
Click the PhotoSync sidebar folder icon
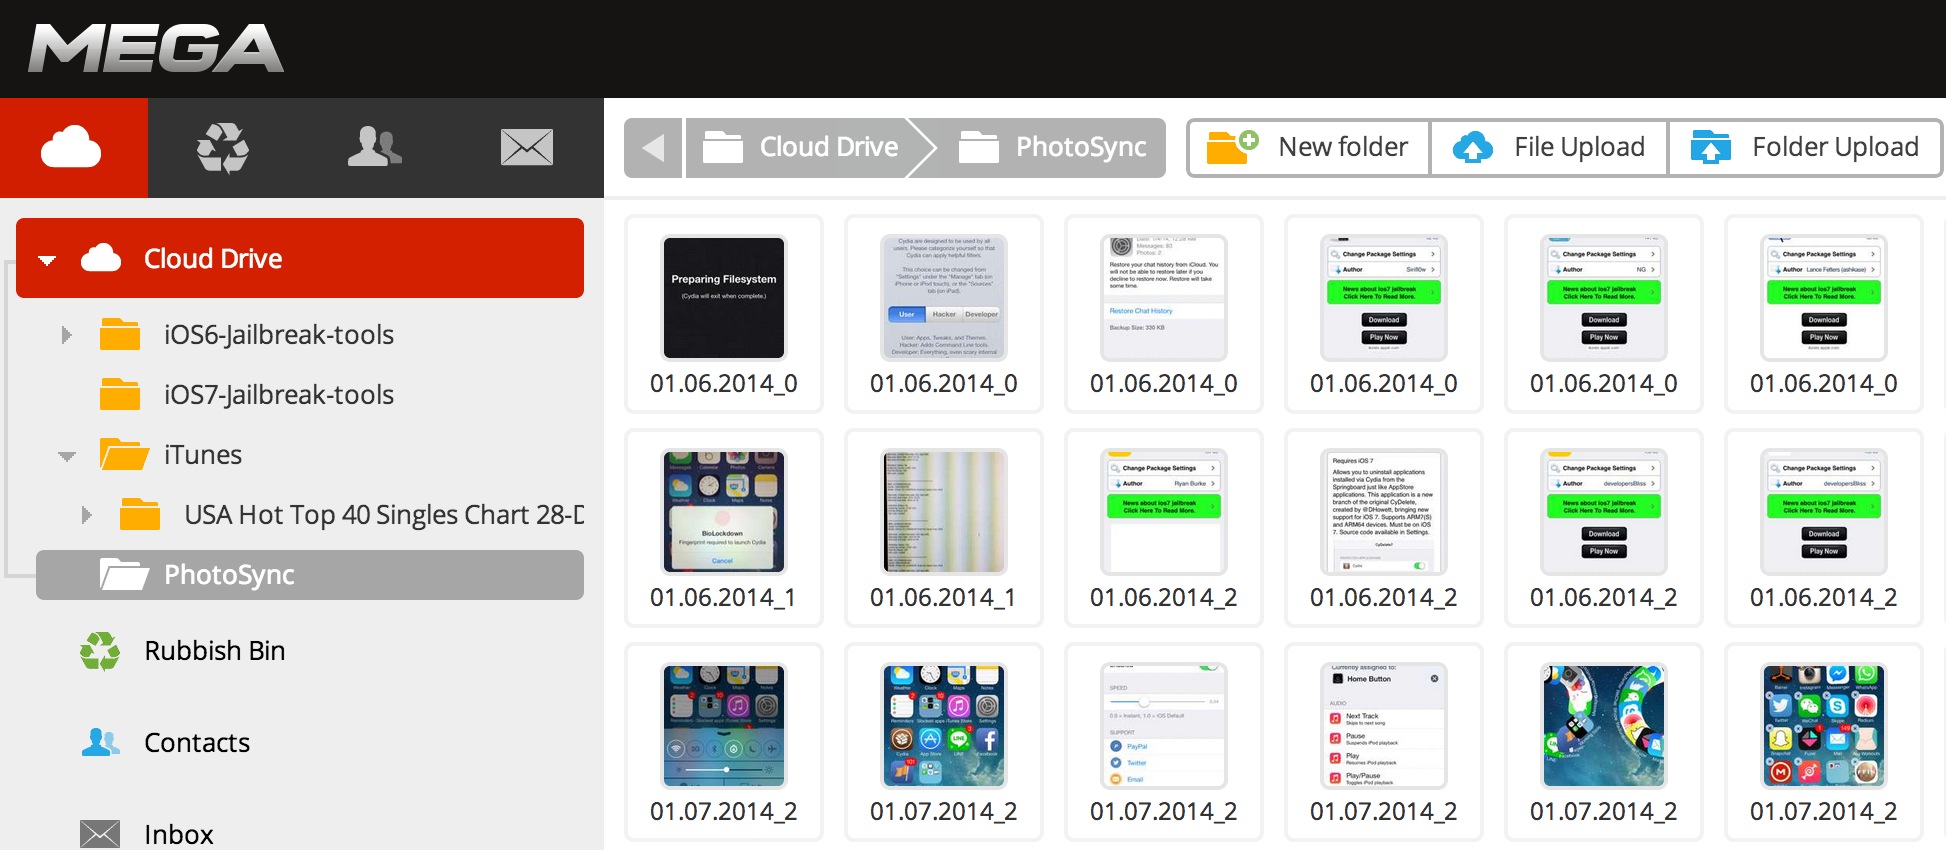[124, 574]
